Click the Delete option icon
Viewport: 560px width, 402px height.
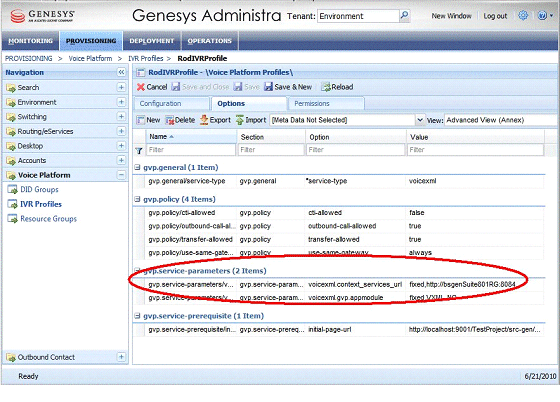[169, 120]
